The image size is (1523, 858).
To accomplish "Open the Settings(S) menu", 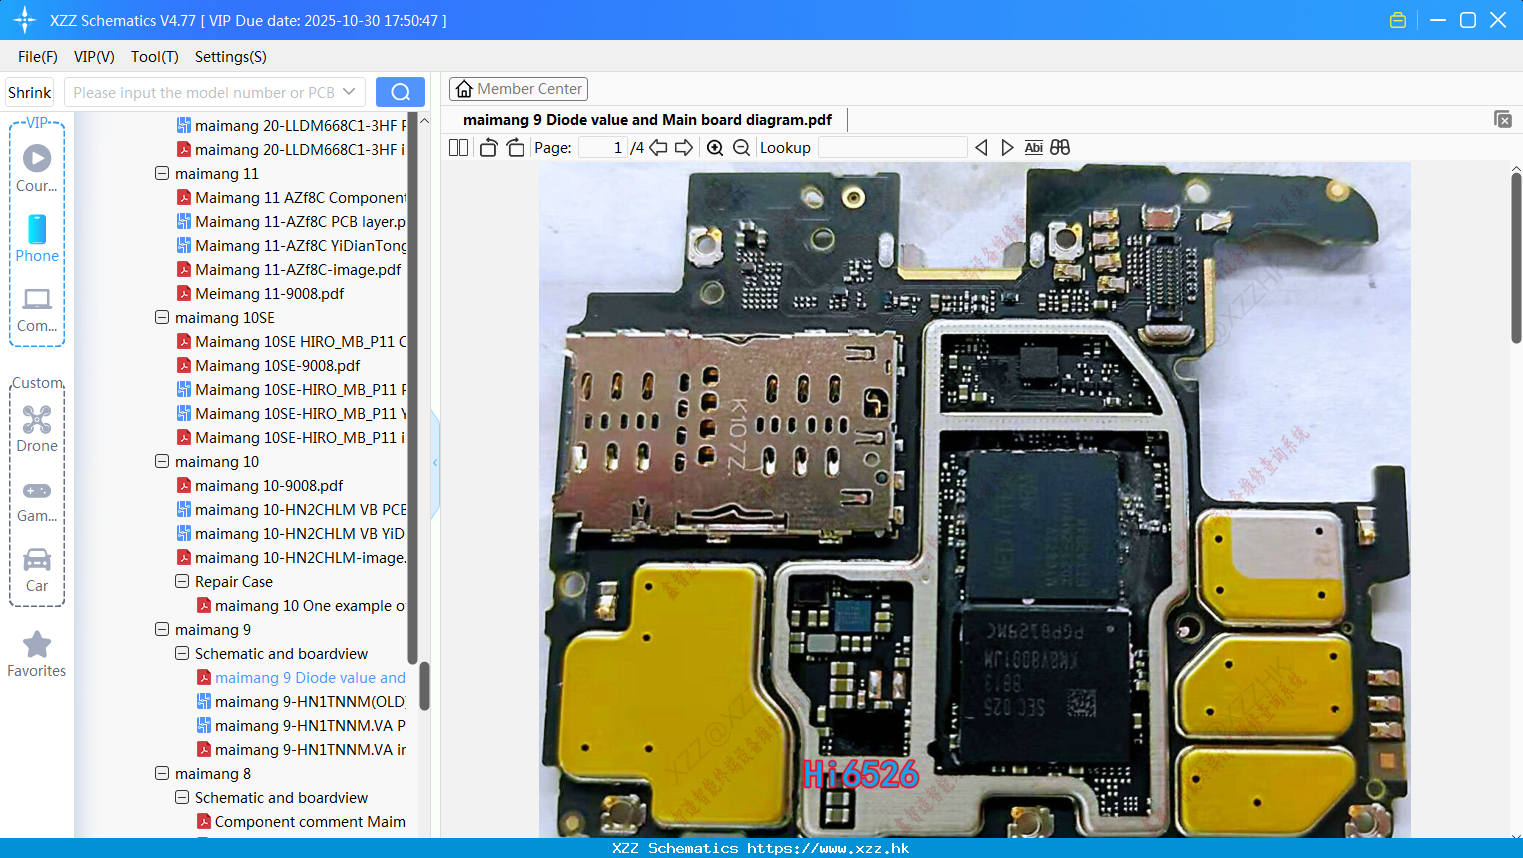I will [231, 57].
